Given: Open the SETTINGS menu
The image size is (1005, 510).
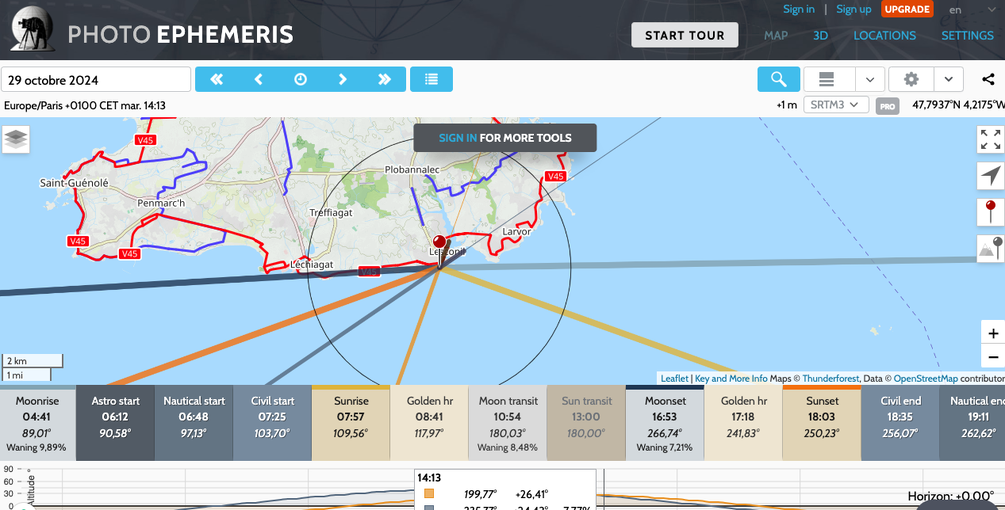Looking at the screenshot, I should [x=967, y=36].
